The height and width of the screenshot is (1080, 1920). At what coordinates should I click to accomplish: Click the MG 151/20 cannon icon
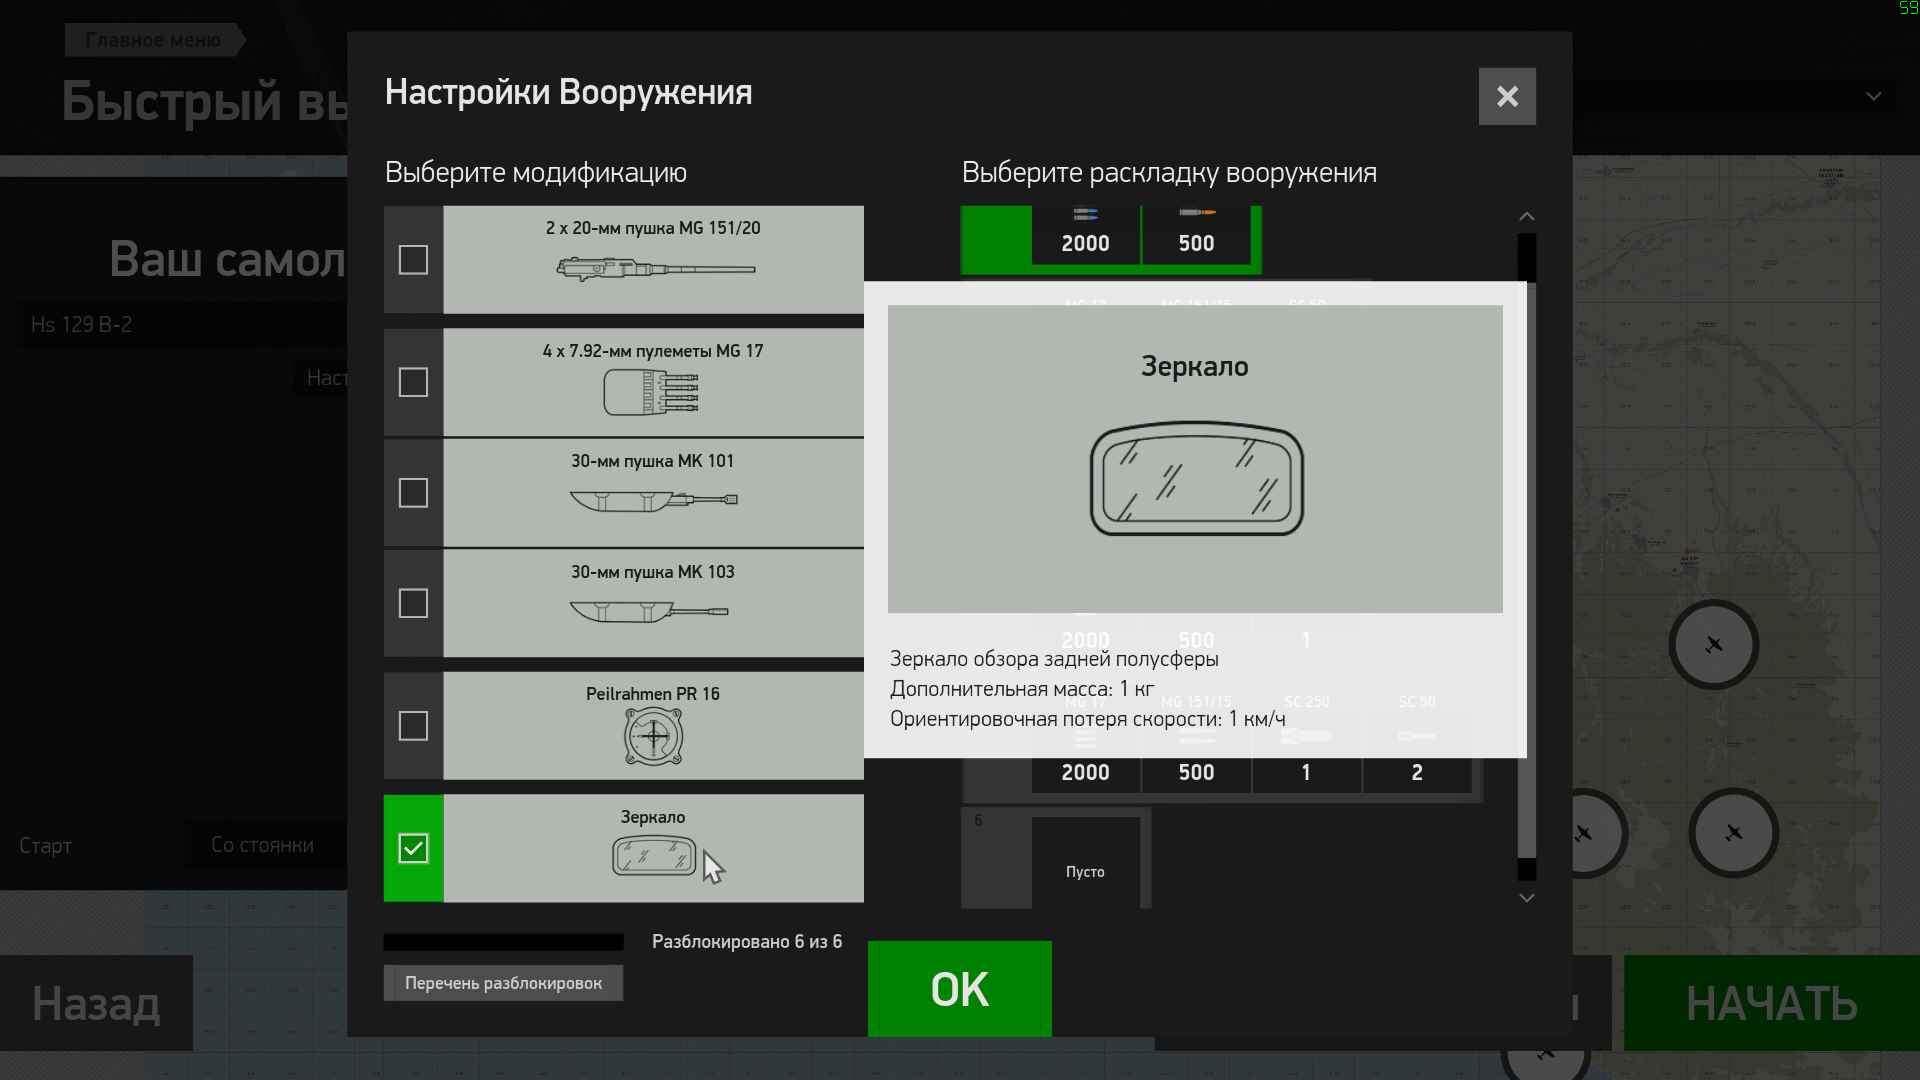coord(655,268)
